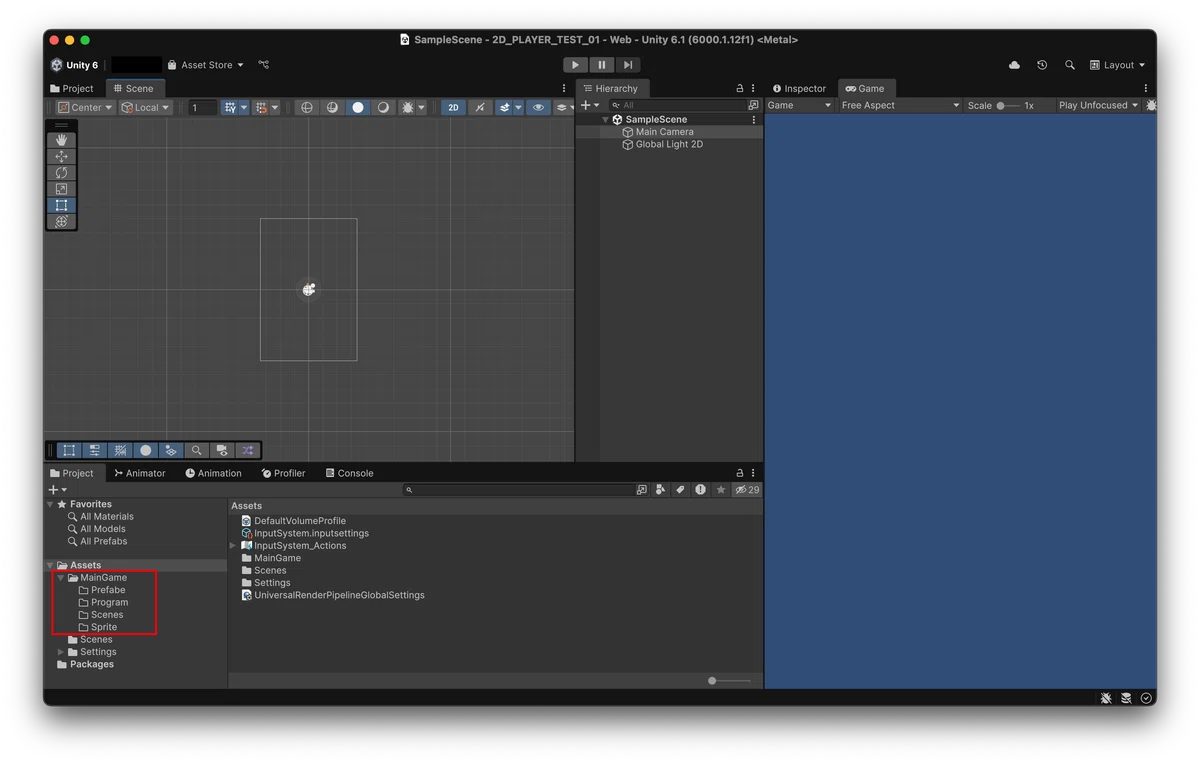The height and width of the screenshot is (763, 1200).
Task: Click the Scene debug draw mode bug icon
Action: pos(407,107)
